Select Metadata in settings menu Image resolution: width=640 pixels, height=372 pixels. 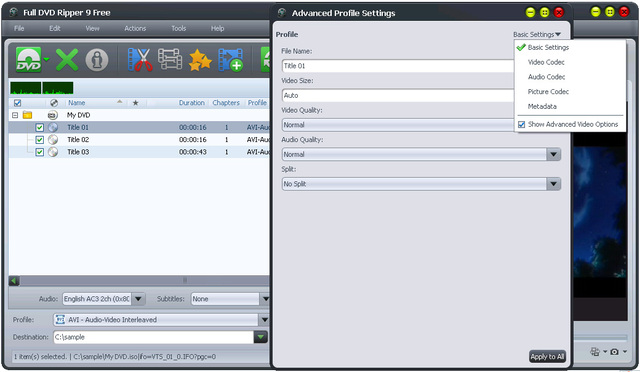pyautogui.click(x=542, y=106)
